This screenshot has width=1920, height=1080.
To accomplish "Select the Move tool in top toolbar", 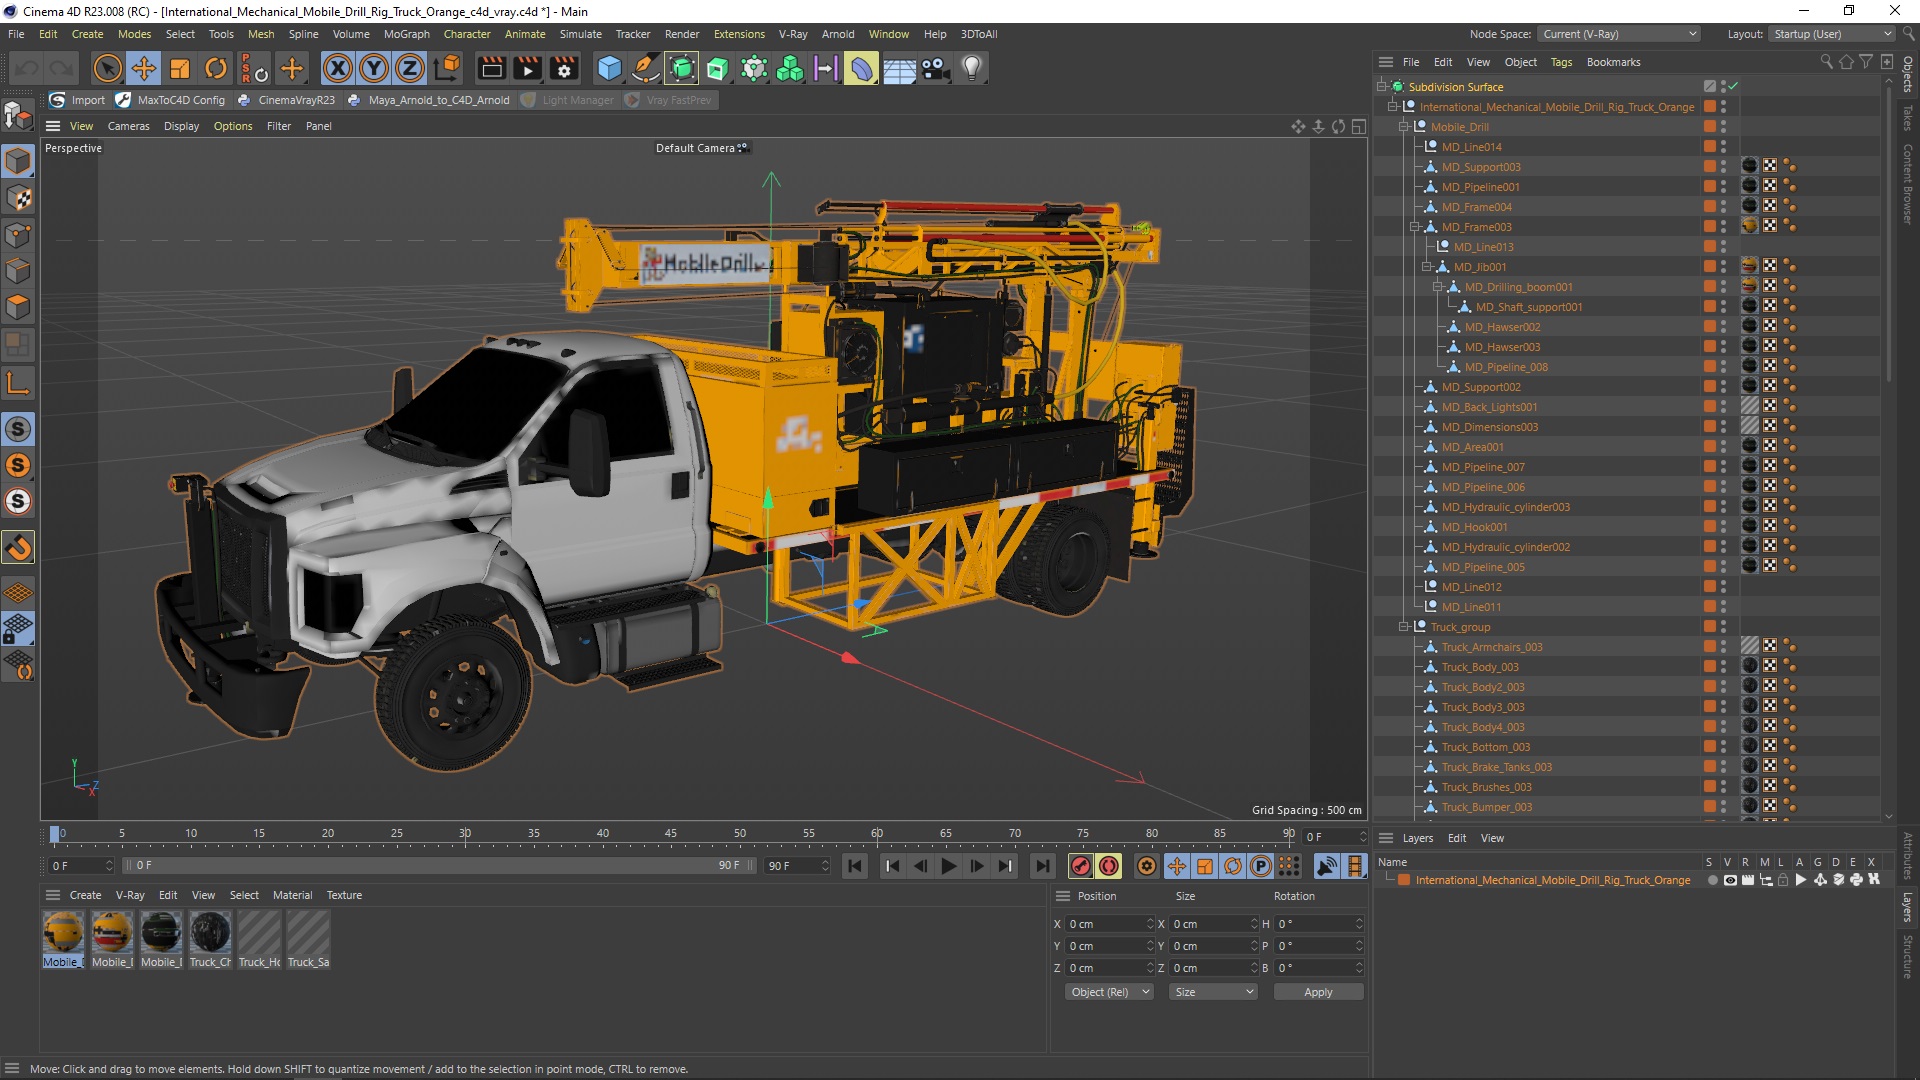I will tap(144, 68).
